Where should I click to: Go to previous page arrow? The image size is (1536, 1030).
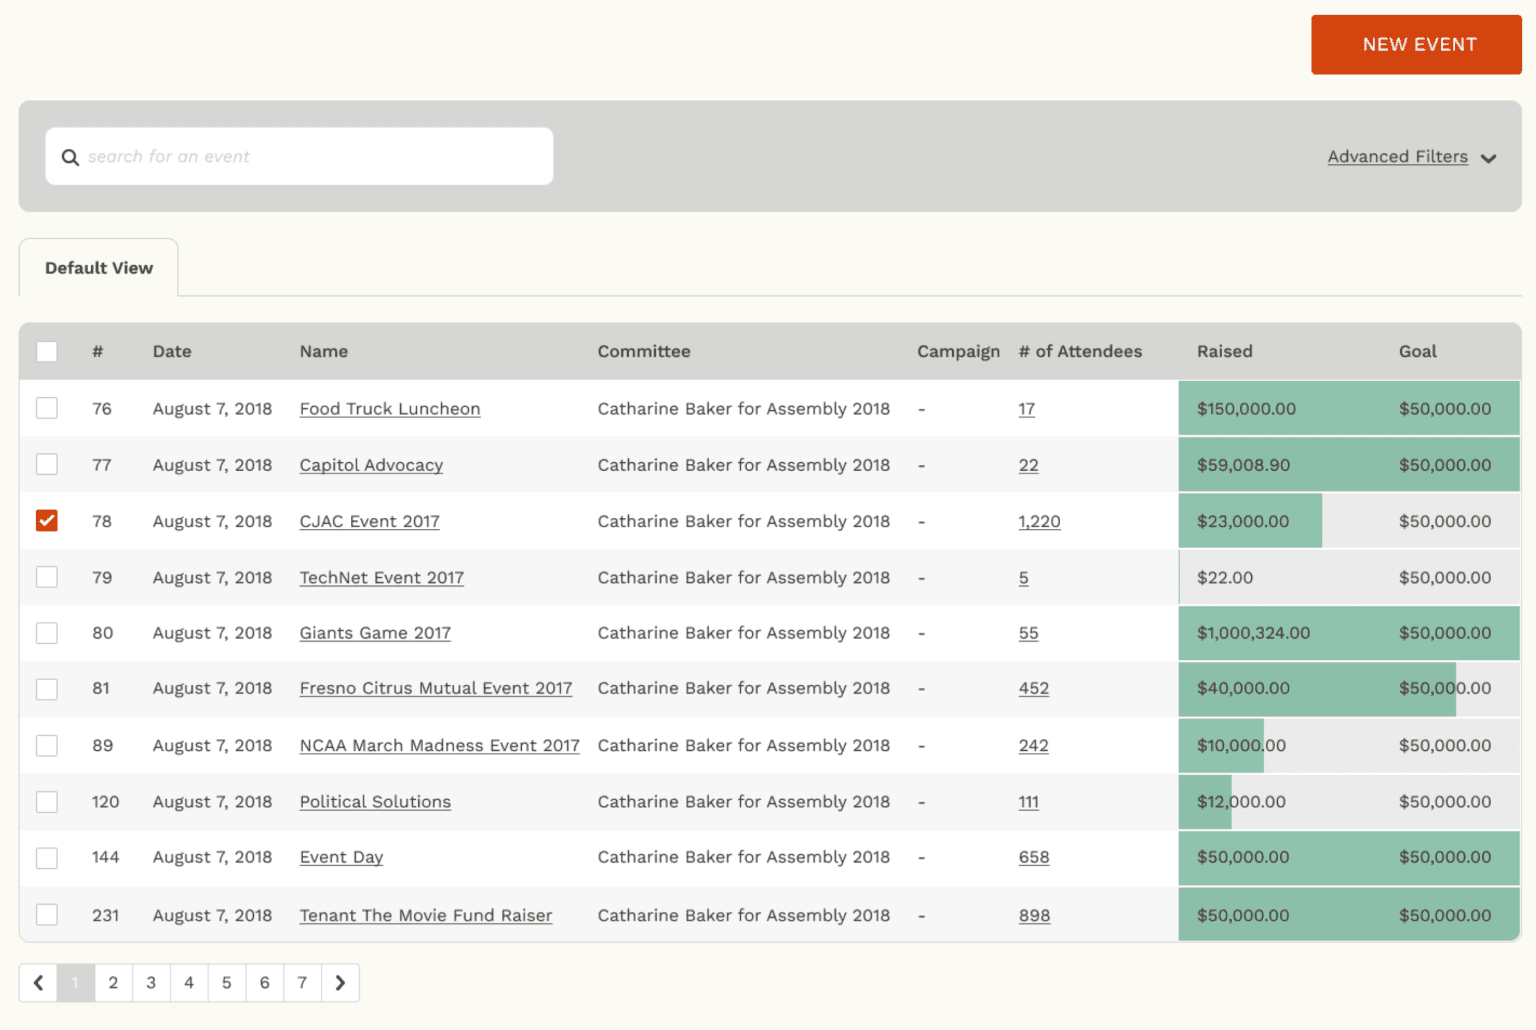[x=38, y=983]
